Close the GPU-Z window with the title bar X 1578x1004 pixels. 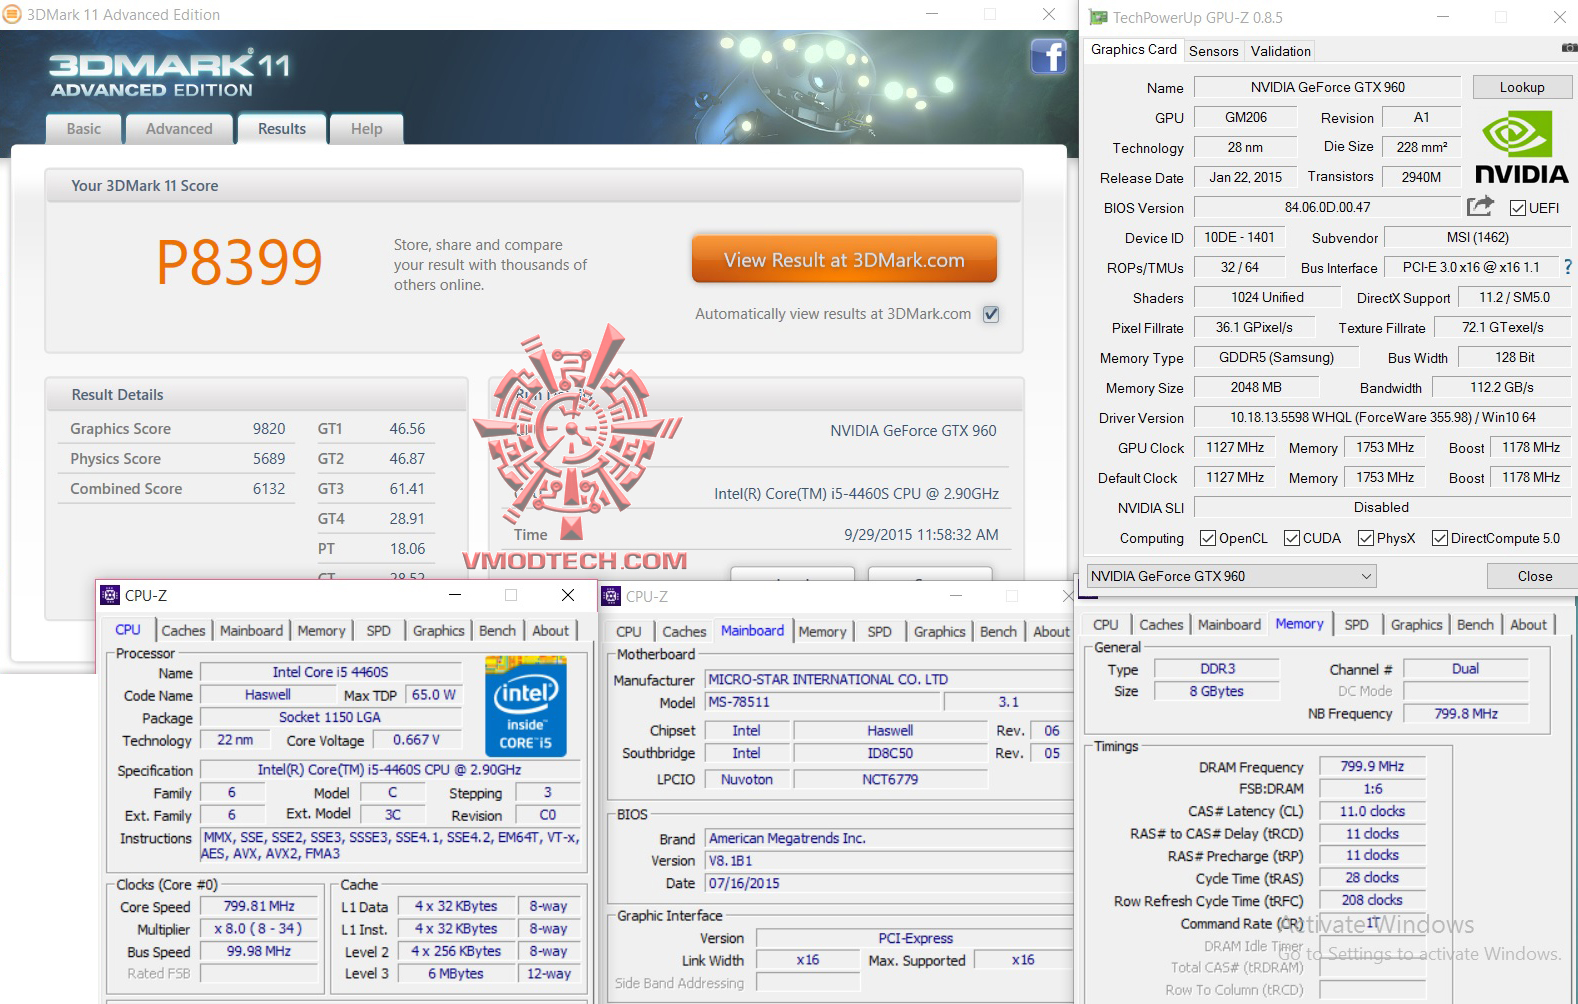pos(1559,17)
